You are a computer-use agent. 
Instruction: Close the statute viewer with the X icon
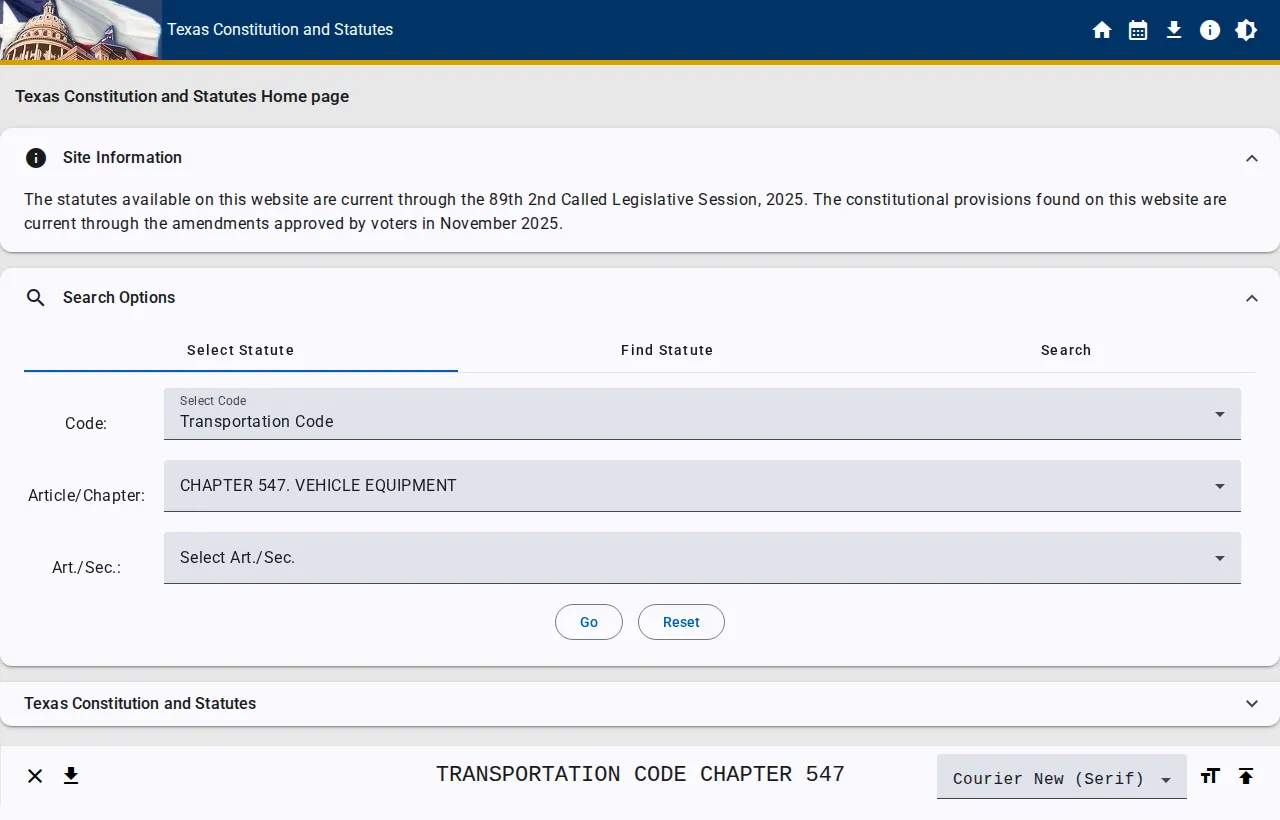coord(35,776)
